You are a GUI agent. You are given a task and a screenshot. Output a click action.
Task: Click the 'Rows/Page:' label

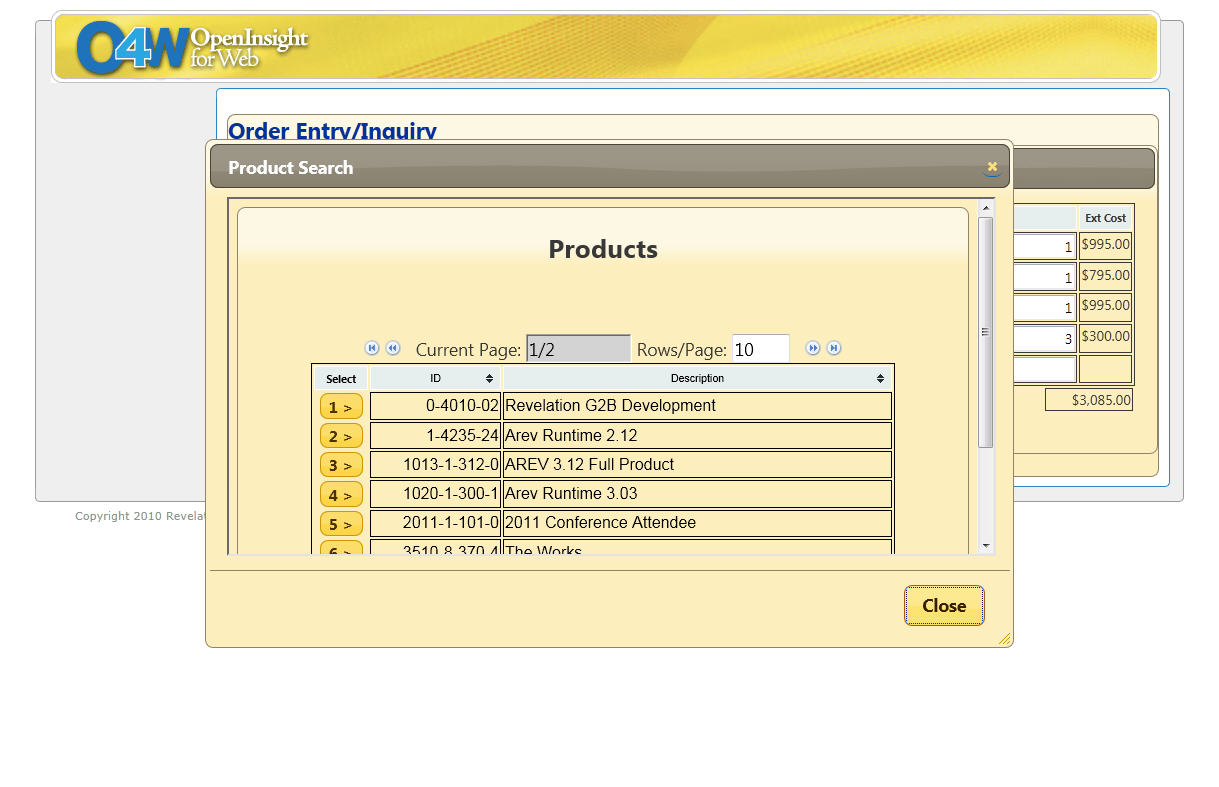point(682,349)
